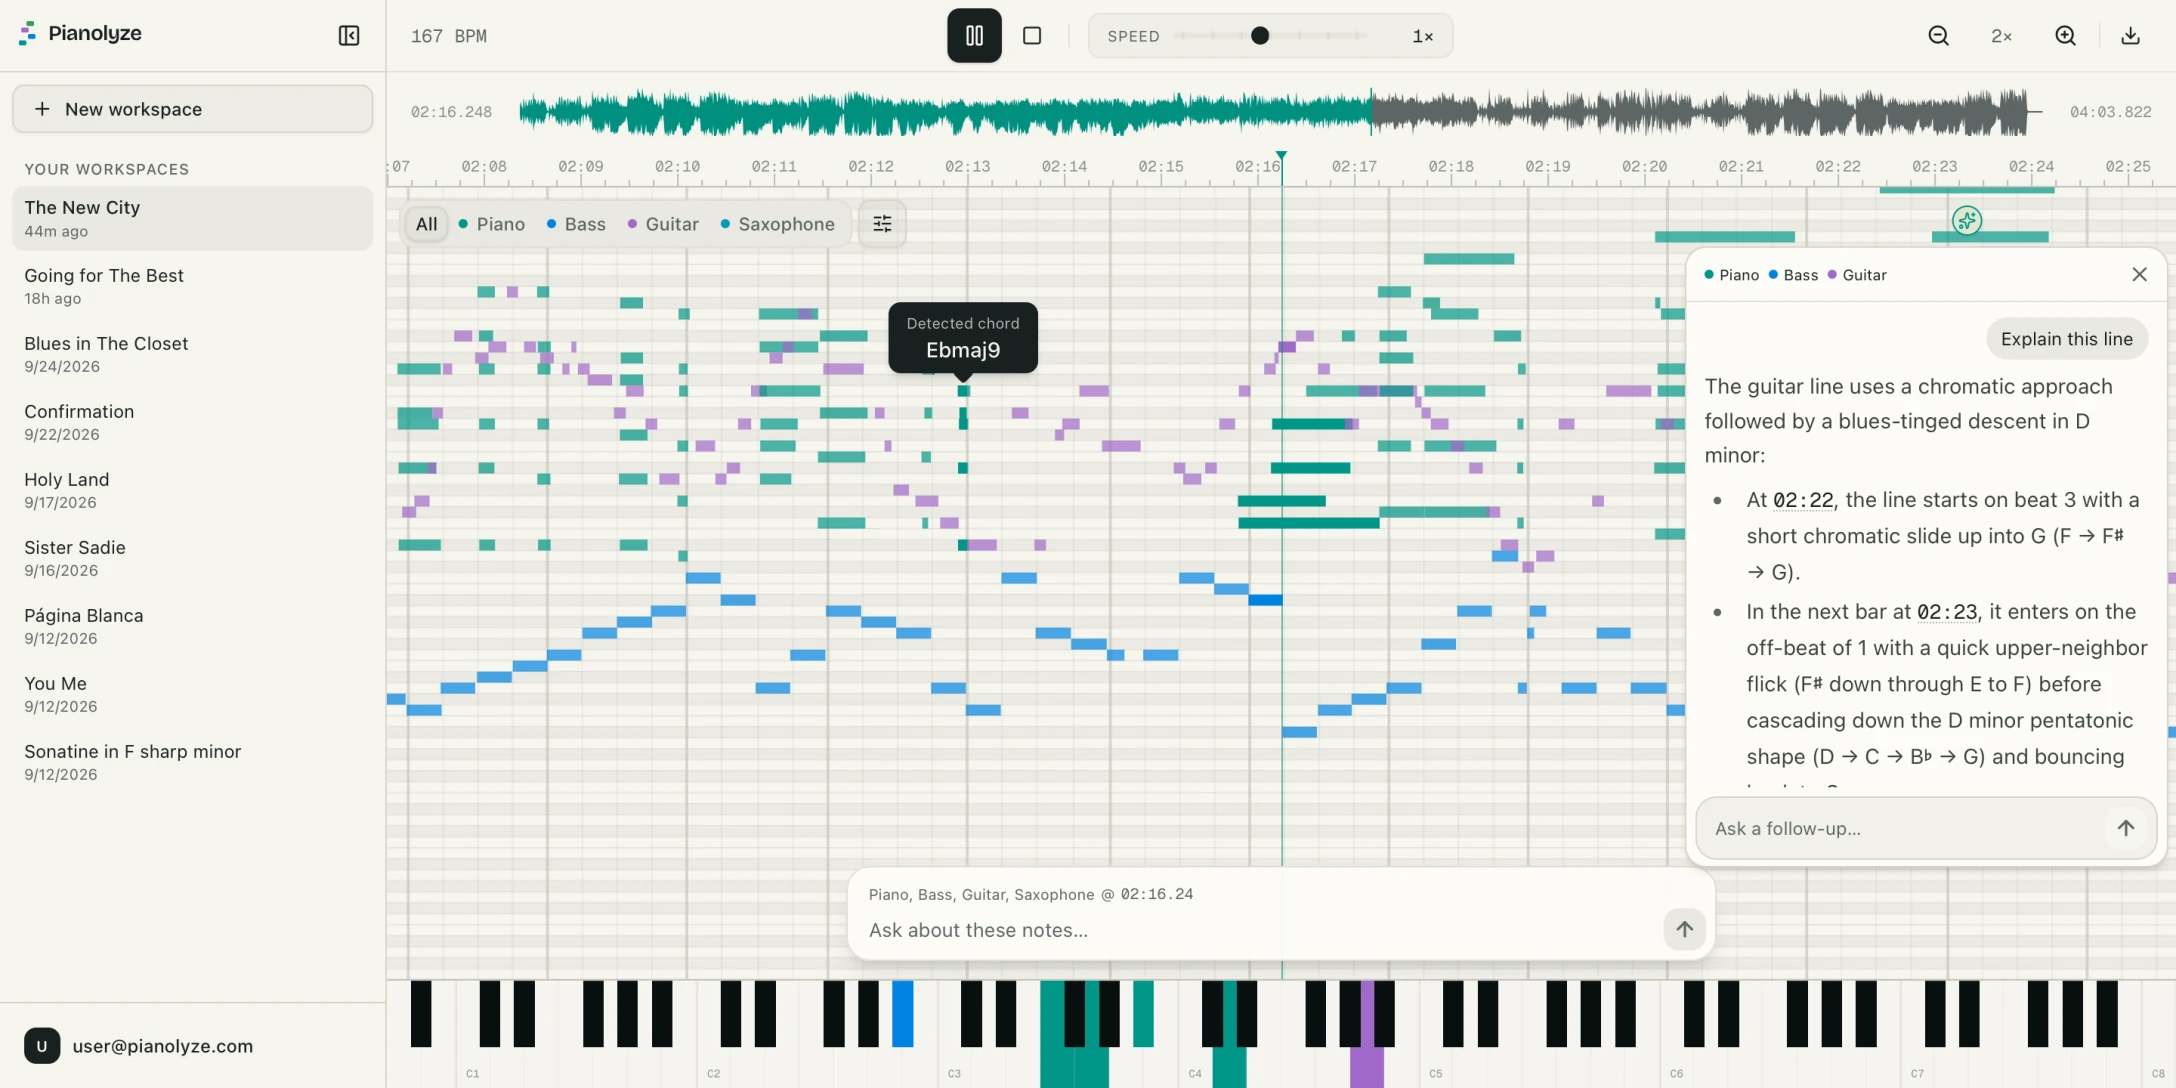The height and width of the screenshot is (1088, 2176).
Task: Click the speed slider knob
Action: [1260, 36]
